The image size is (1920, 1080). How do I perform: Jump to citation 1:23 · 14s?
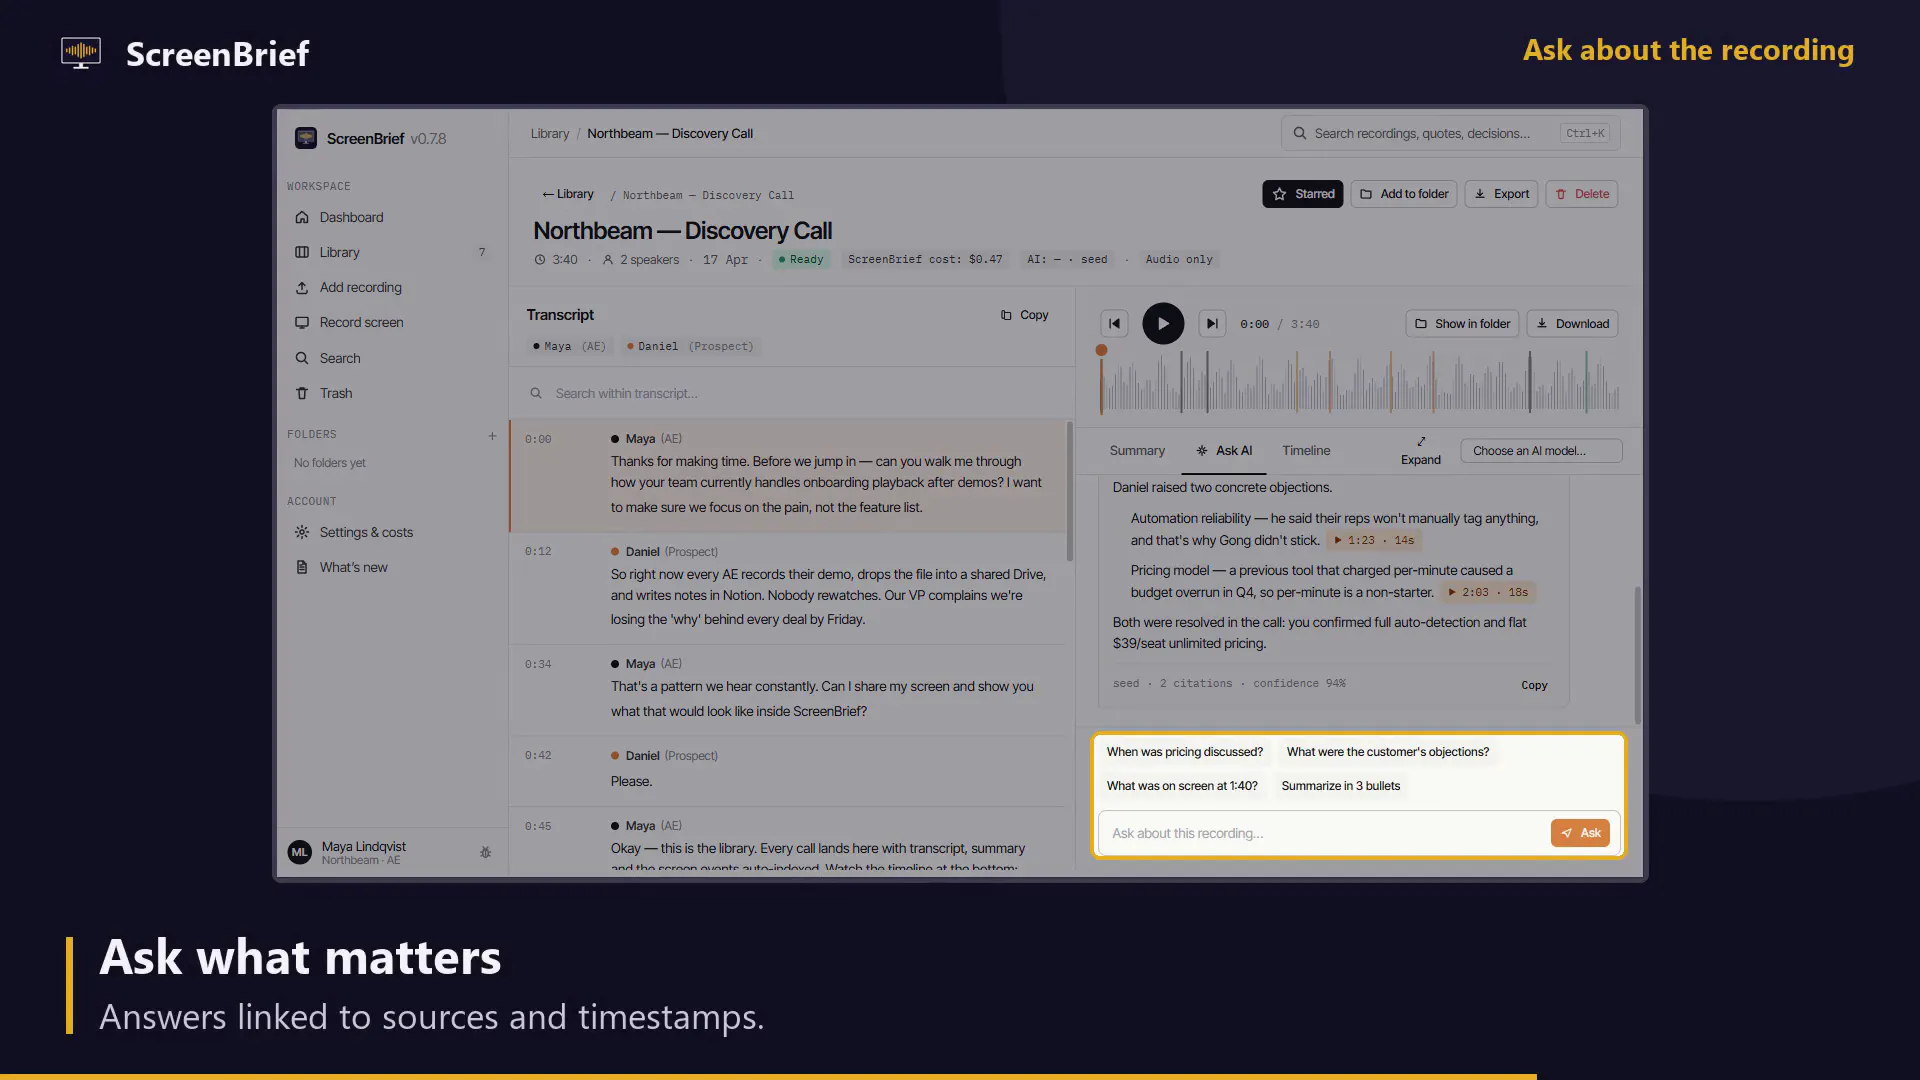coord(1374,540)
